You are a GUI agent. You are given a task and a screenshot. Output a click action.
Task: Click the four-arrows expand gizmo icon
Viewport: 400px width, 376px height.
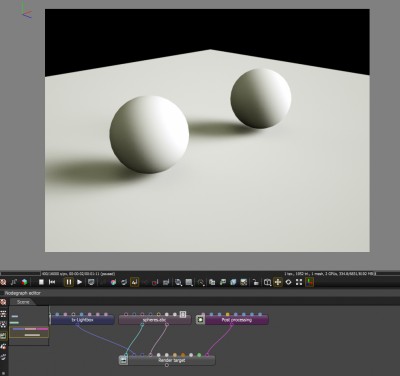(x=299, y=282)
